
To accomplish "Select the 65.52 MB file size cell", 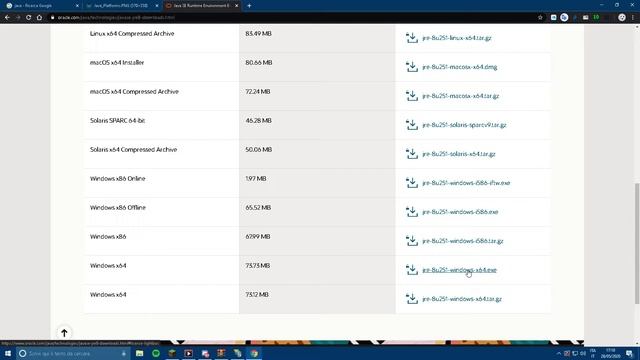I will pos(258,207).
